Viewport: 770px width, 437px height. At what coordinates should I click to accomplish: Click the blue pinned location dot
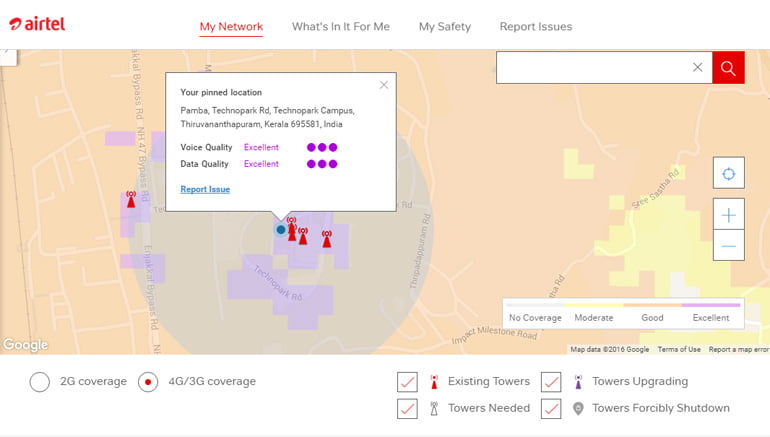pos(280,229)
